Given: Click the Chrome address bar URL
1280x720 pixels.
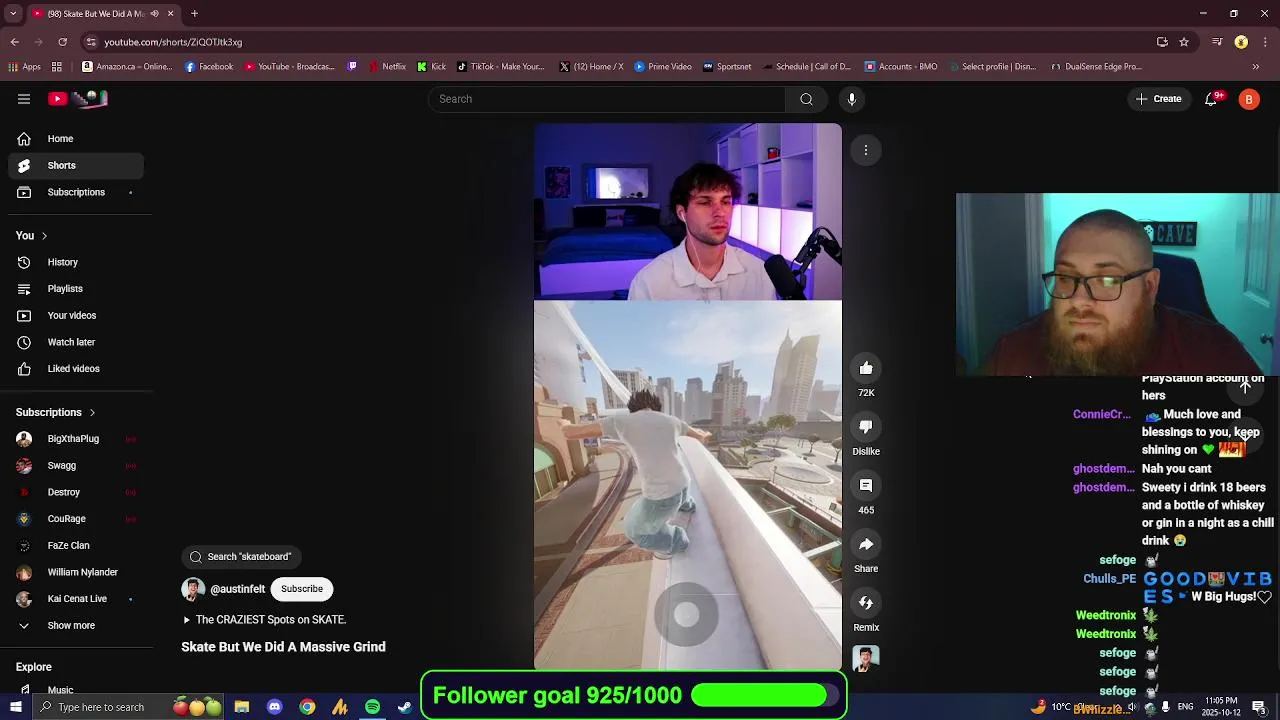Looking at the screenshot, I should [x=173, y=42].
